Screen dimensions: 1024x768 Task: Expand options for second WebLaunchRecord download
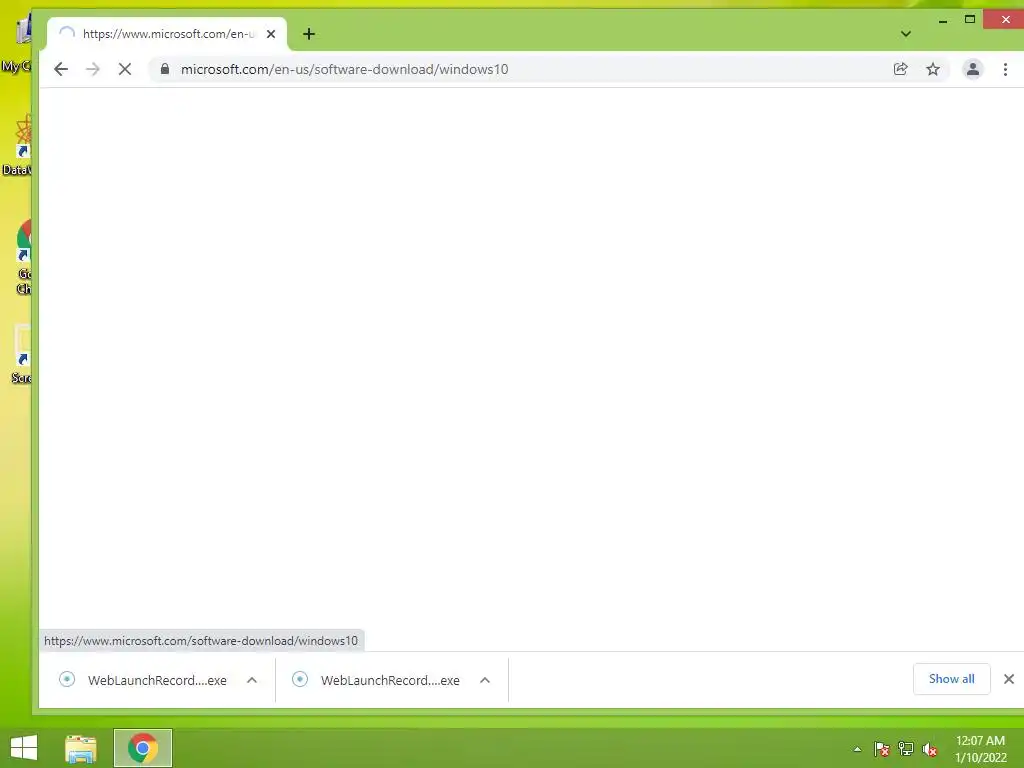(485, 680)
